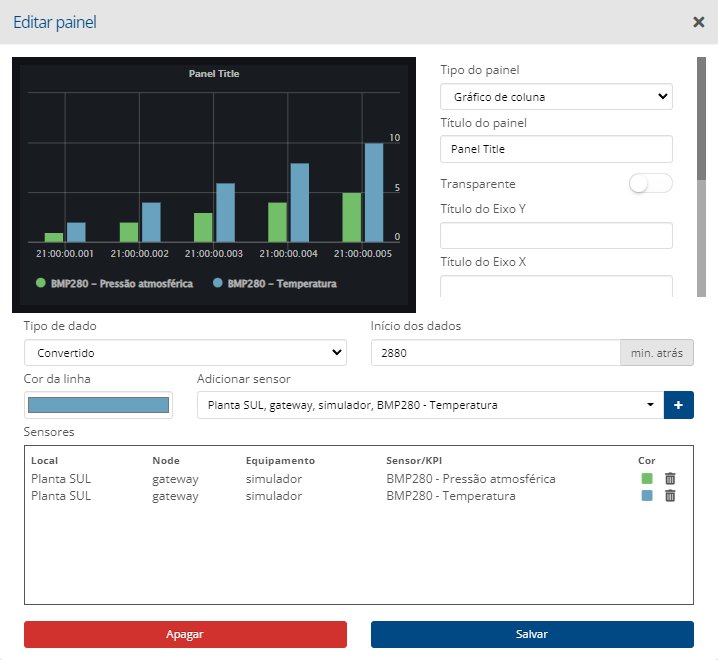Open the Tipo de dado dropdown
718x660 pixels.
[x=185, y=353]
